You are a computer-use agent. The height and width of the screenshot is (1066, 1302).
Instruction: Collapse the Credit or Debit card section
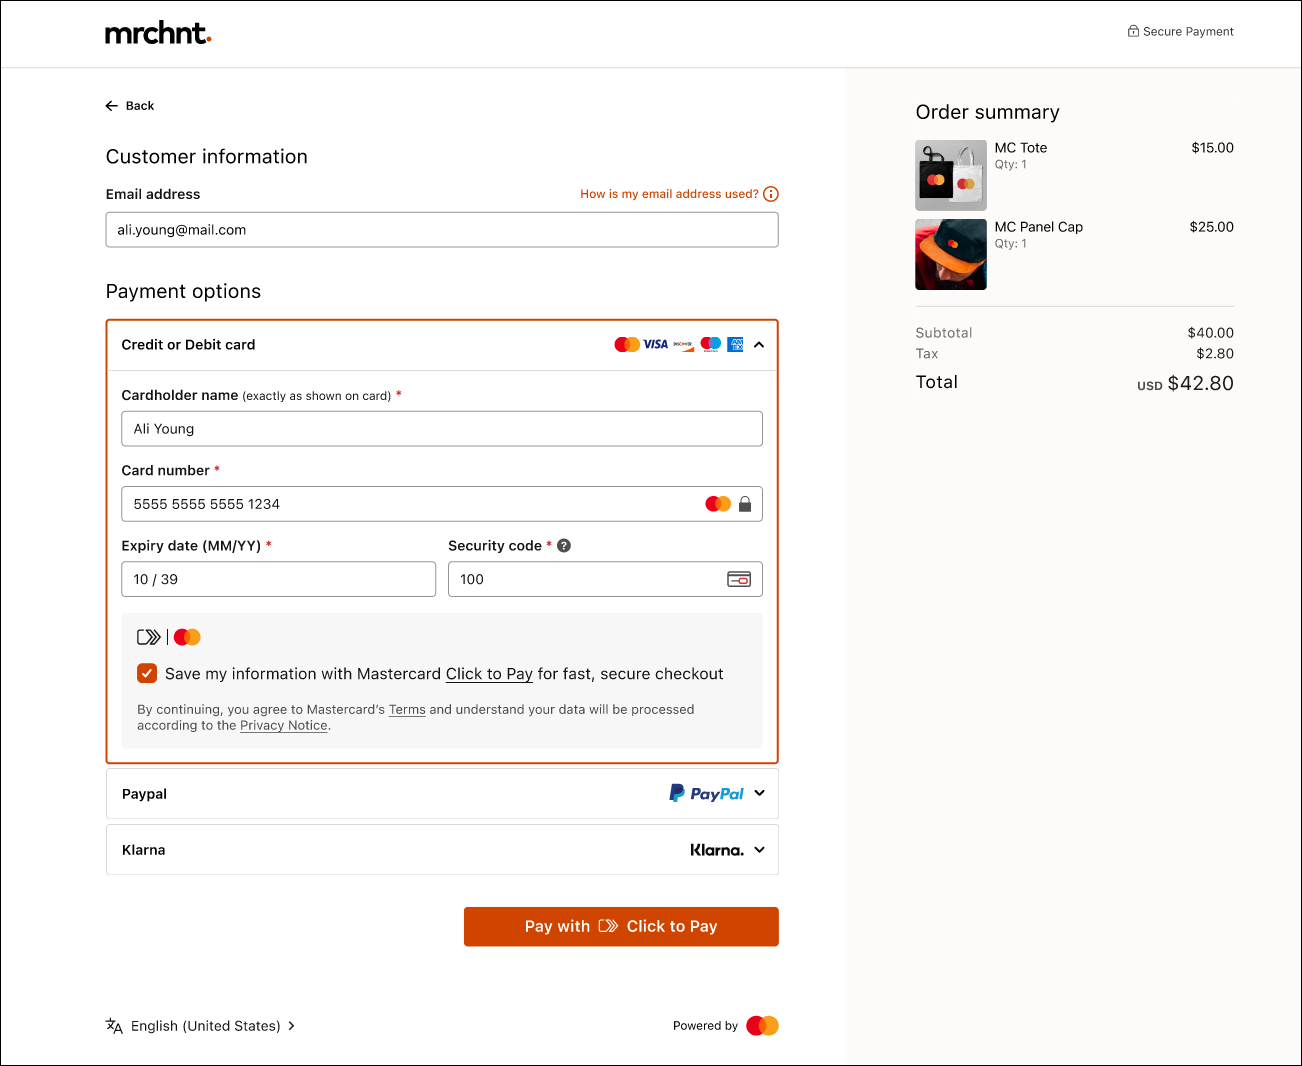click(x=759, y=344)
